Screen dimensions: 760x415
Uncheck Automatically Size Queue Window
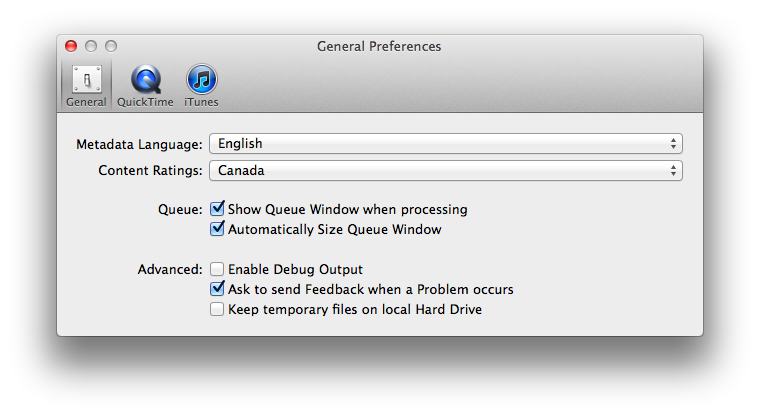[217, 228]
